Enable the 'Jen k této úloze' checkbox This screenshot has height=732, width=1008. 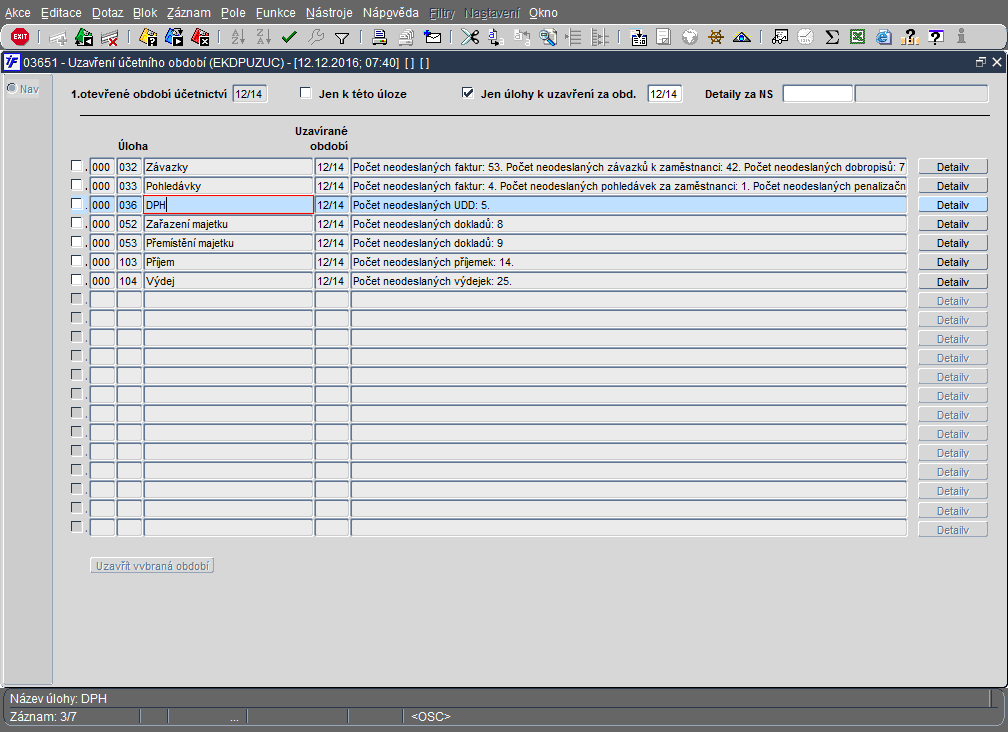pyautogui.click(x=306, y=93)
